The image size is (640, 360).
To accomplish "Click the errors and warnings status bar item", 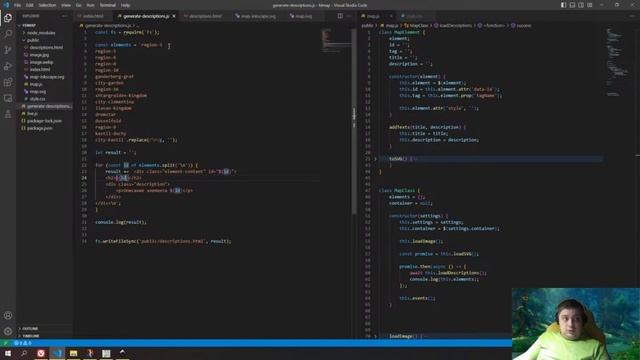I will [x=23, y=343].
